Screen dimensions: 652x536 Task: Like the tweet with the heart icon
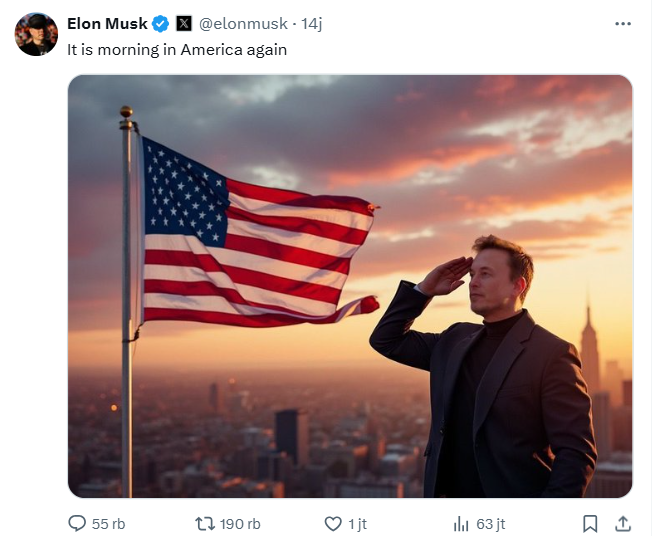point(334,523)
